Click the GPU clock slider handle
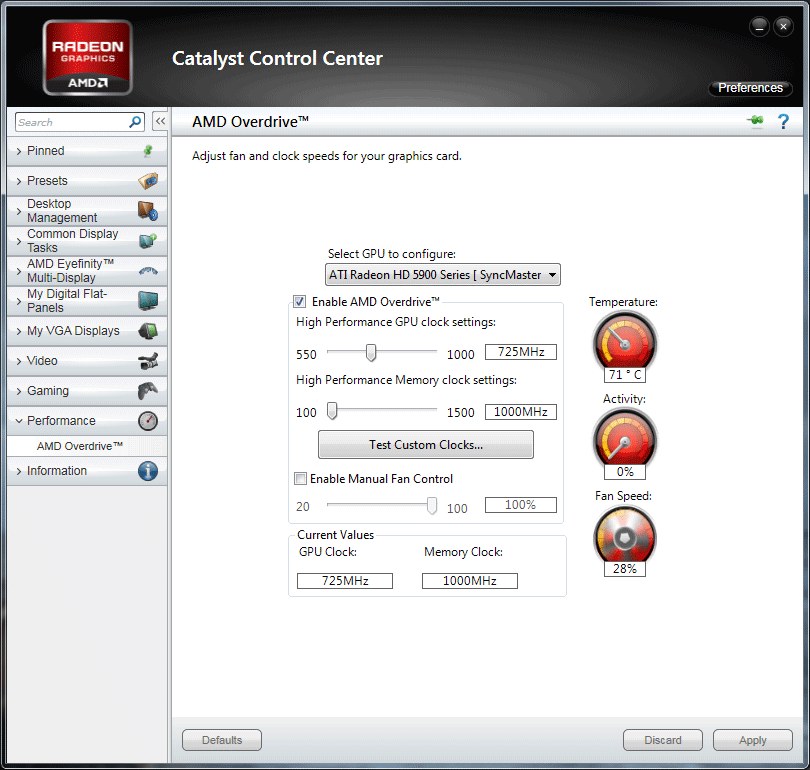The height and width of the screenshot is (770, 810). tap(370, 353)
